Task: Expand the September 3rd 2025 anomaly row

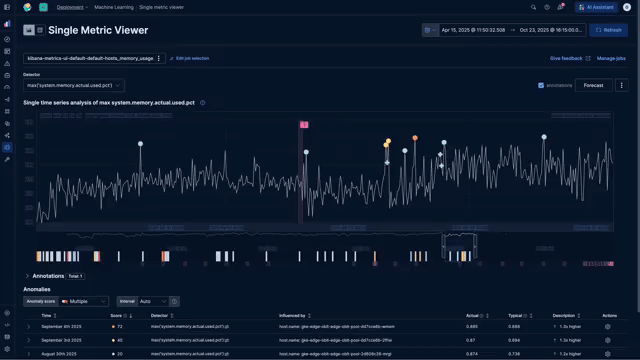Action: 29,340
